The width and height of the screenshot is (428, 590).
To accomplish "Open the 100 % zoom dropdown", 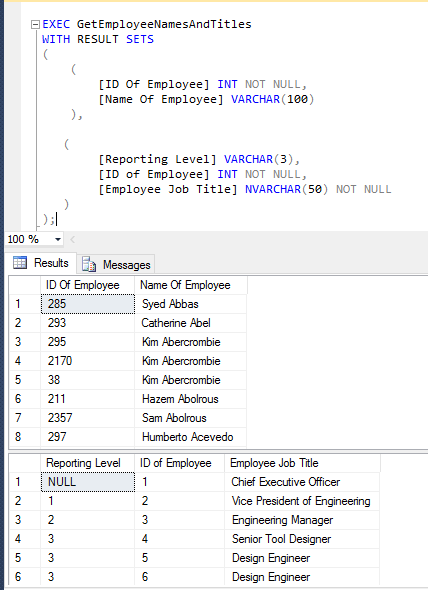I will 58,239.
